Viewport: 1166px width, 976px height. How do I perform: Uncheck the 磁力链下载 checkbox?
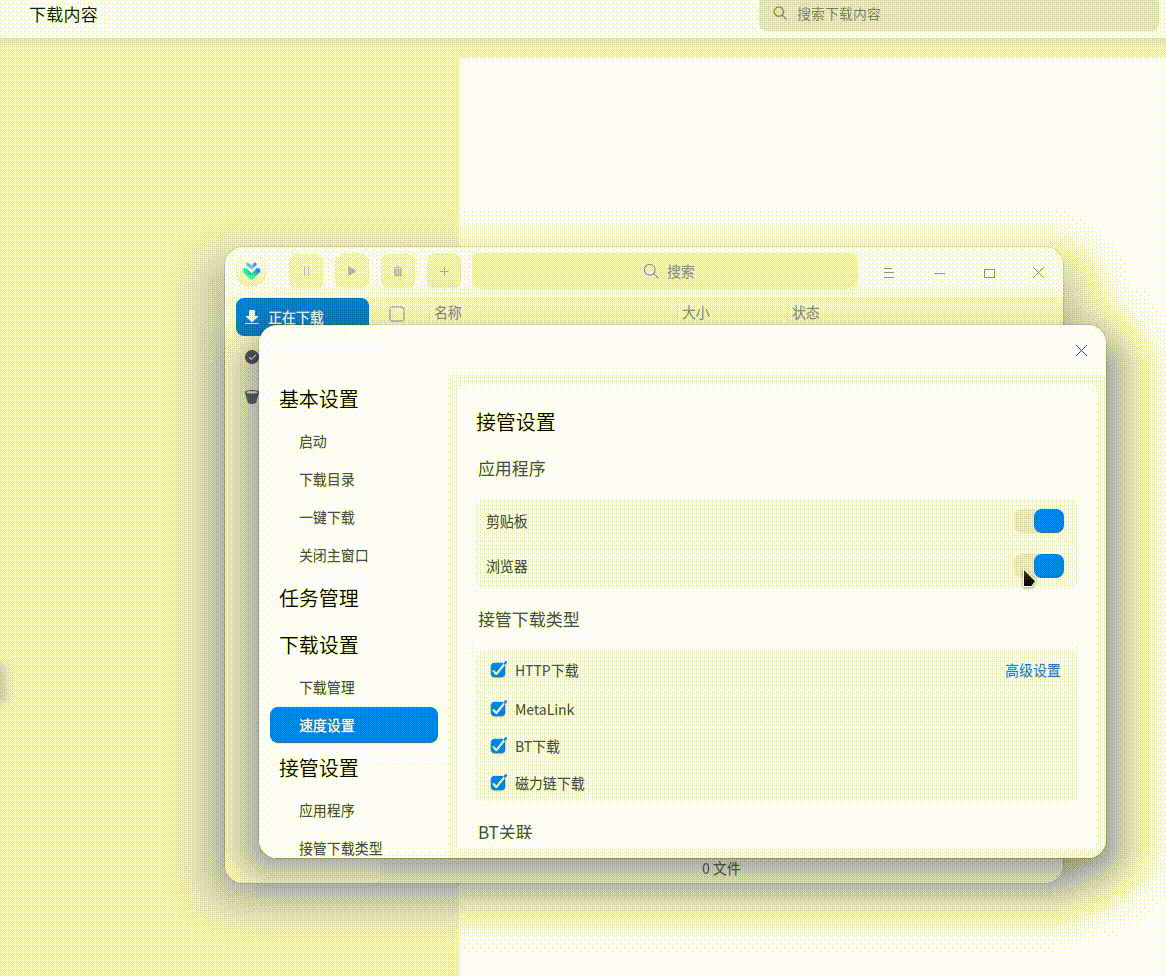click(498, 783)
